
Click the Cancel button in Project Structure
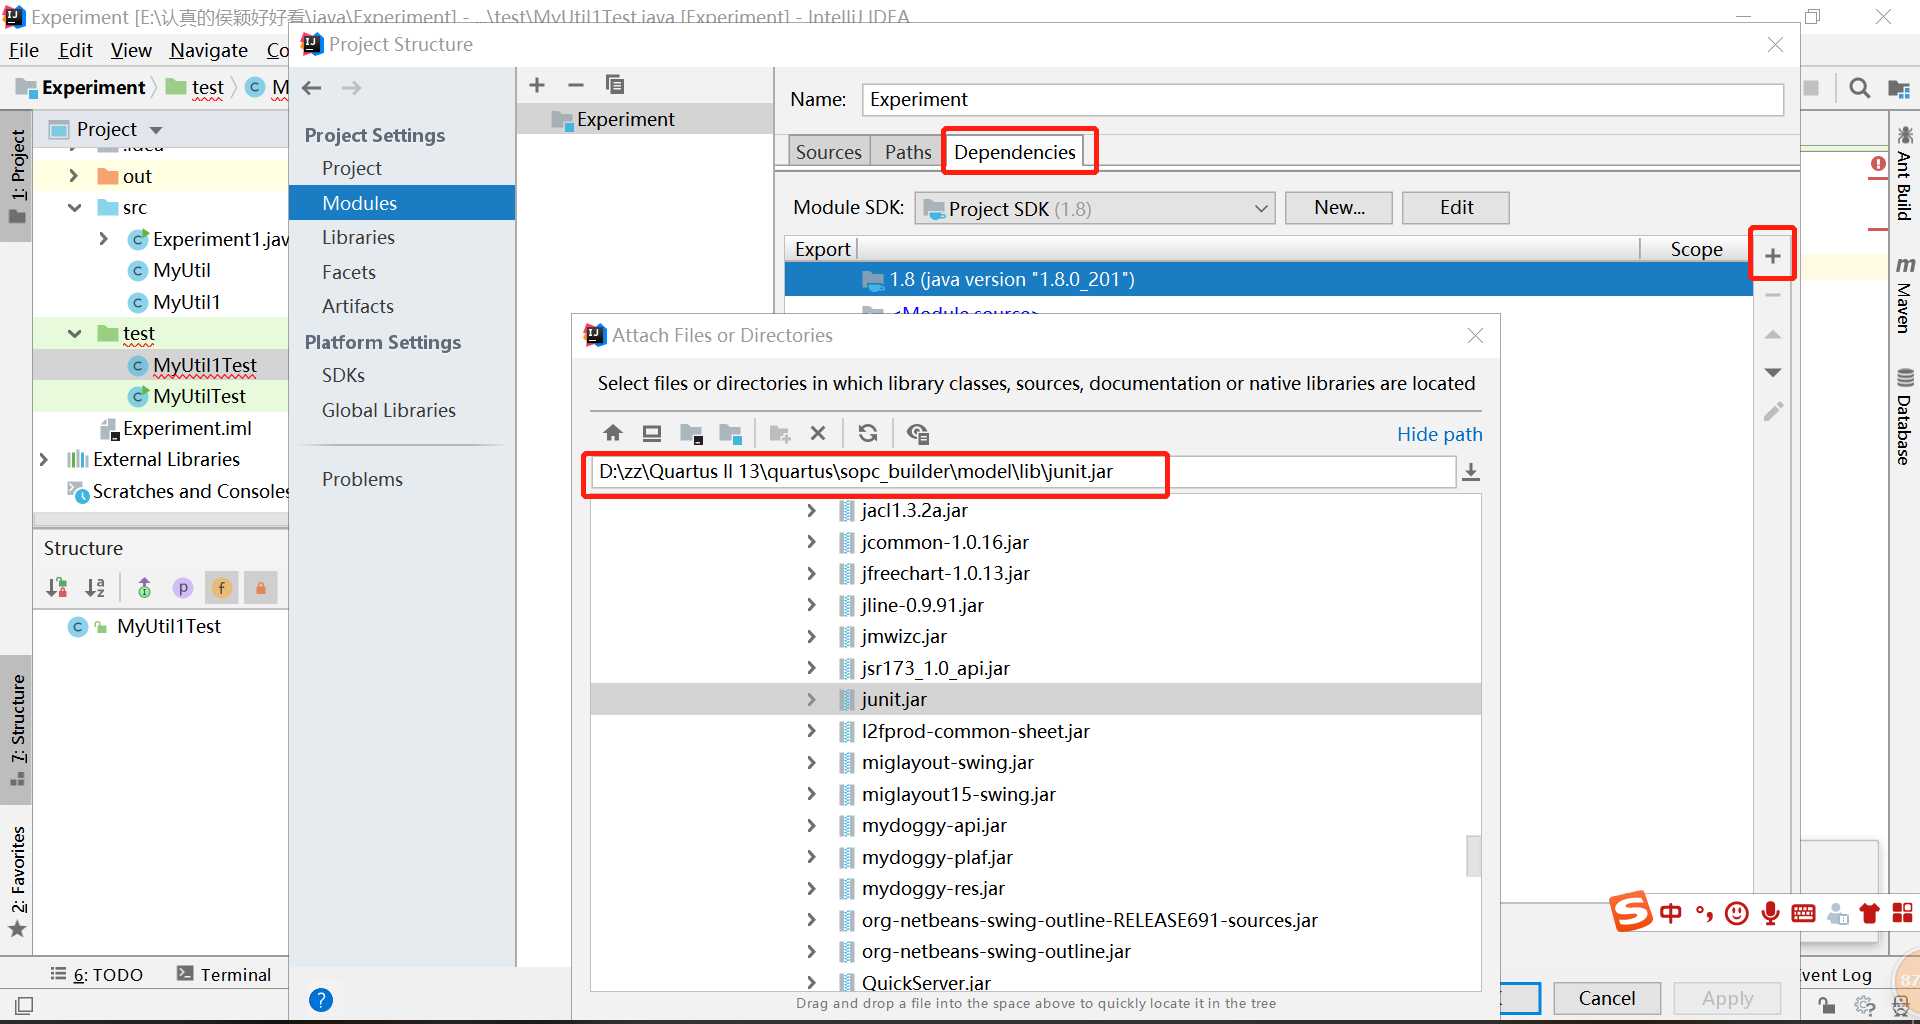pyautogui.click(x=1607, y=998)
